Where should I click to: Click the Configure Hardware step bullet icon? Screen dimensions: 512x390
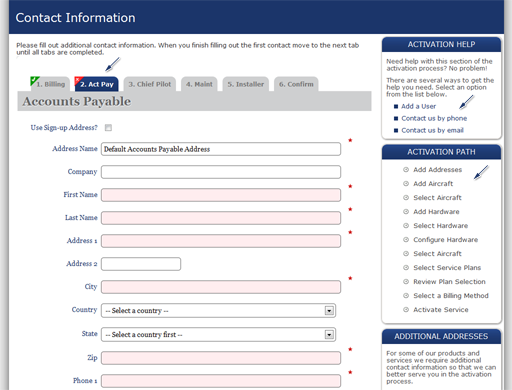(406, 240)
